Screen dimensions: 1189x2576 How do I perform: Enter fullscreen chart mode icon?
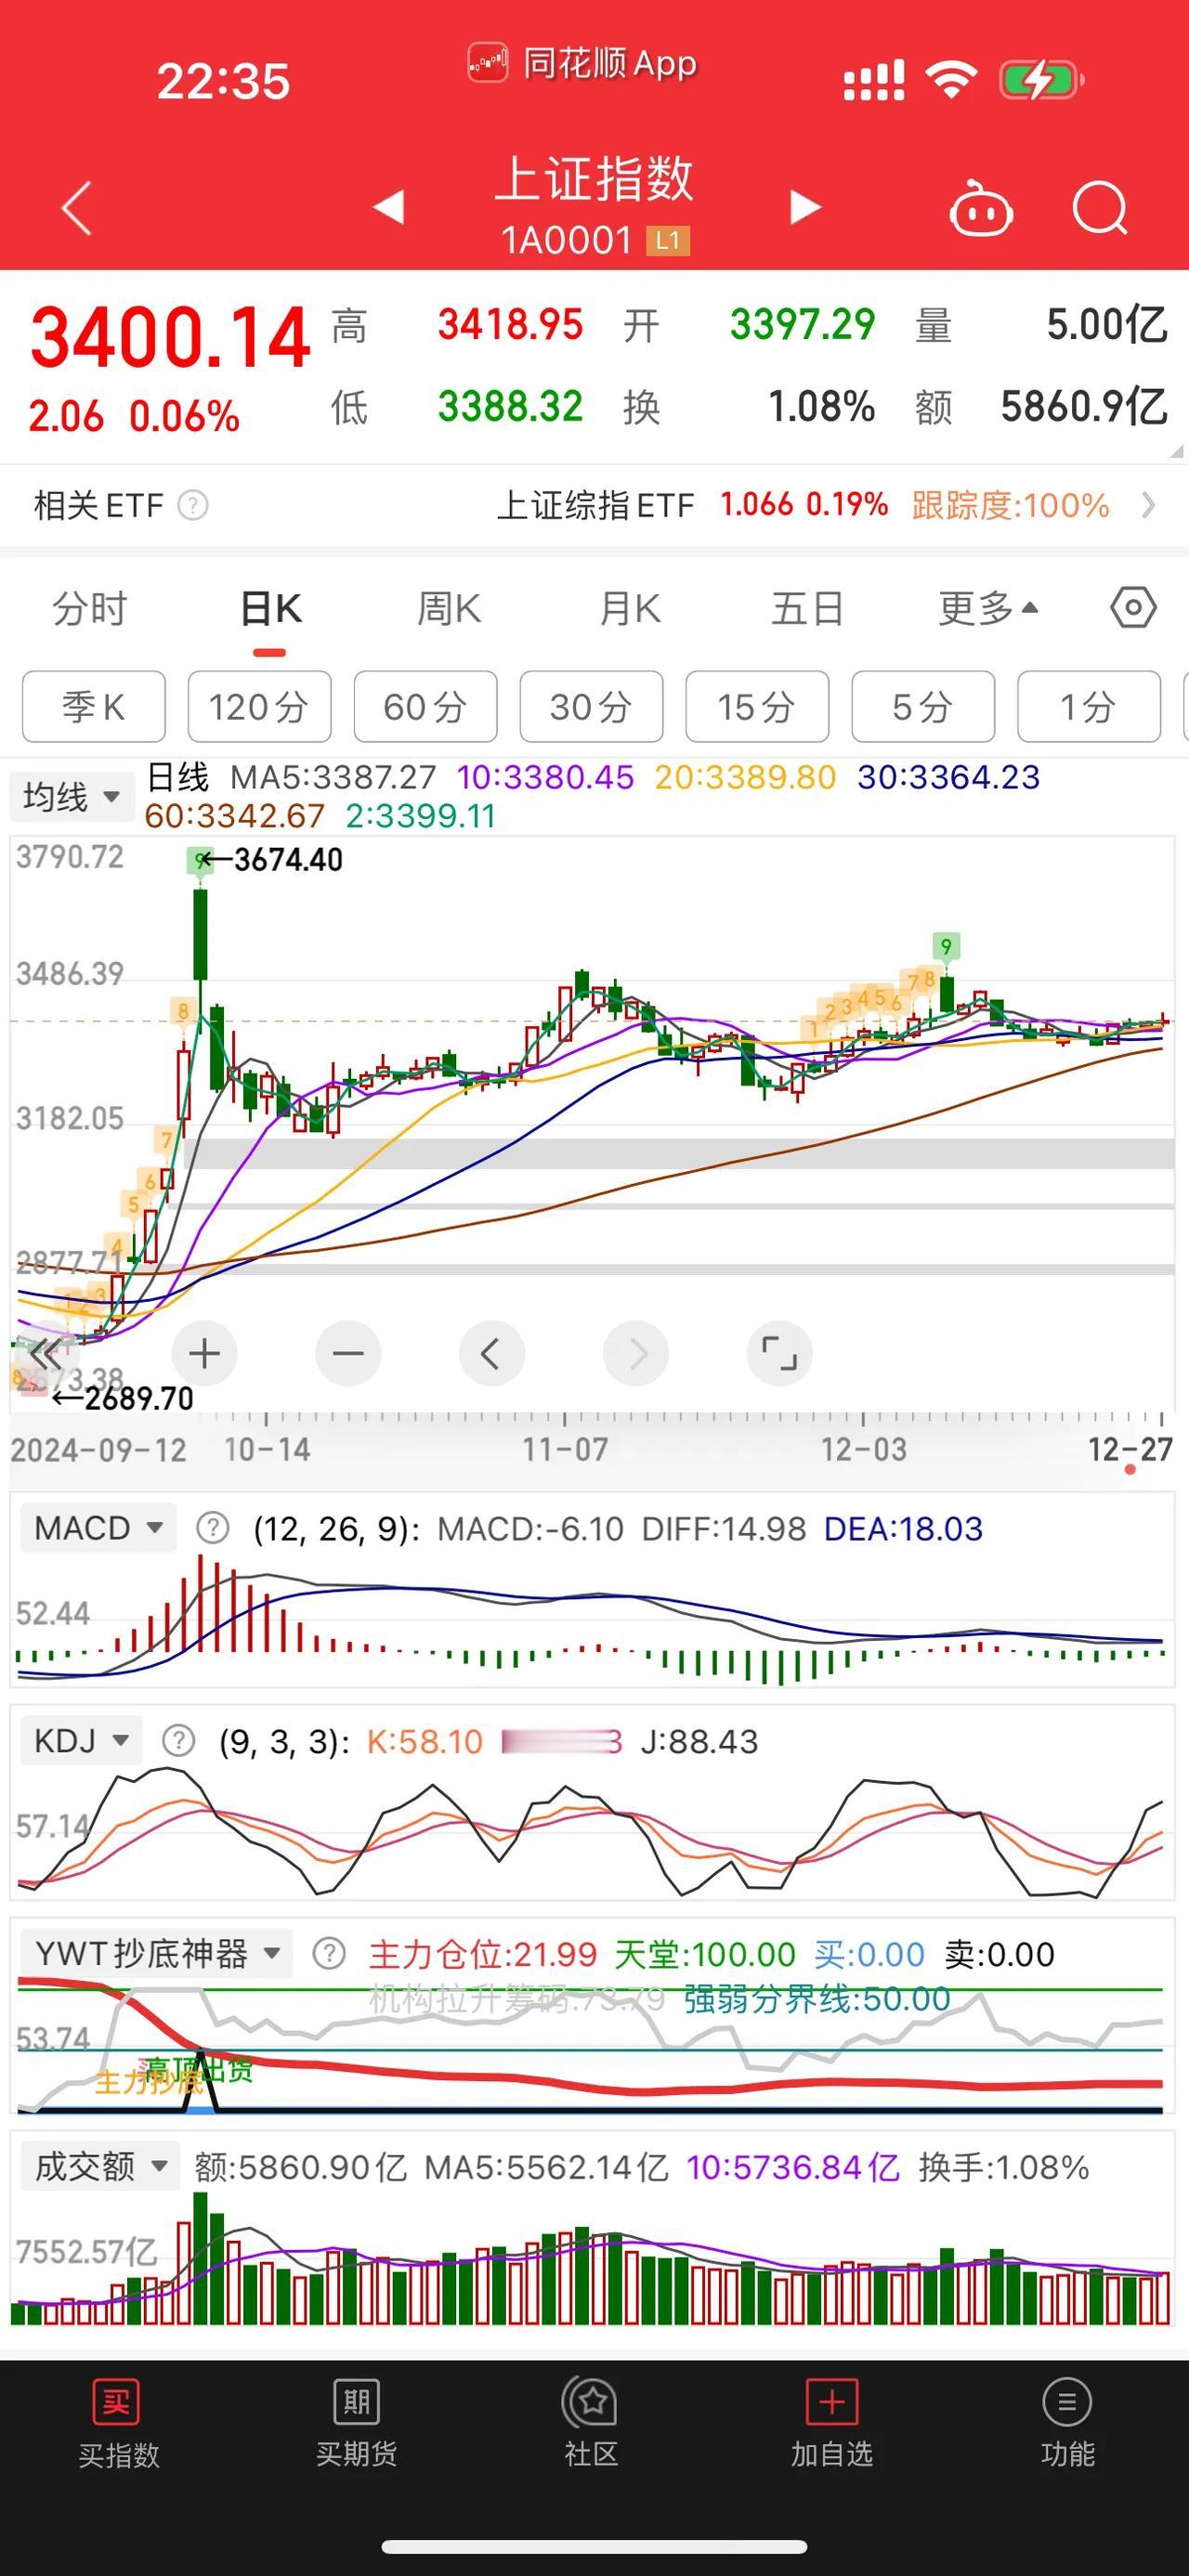tap(779, 1354)
